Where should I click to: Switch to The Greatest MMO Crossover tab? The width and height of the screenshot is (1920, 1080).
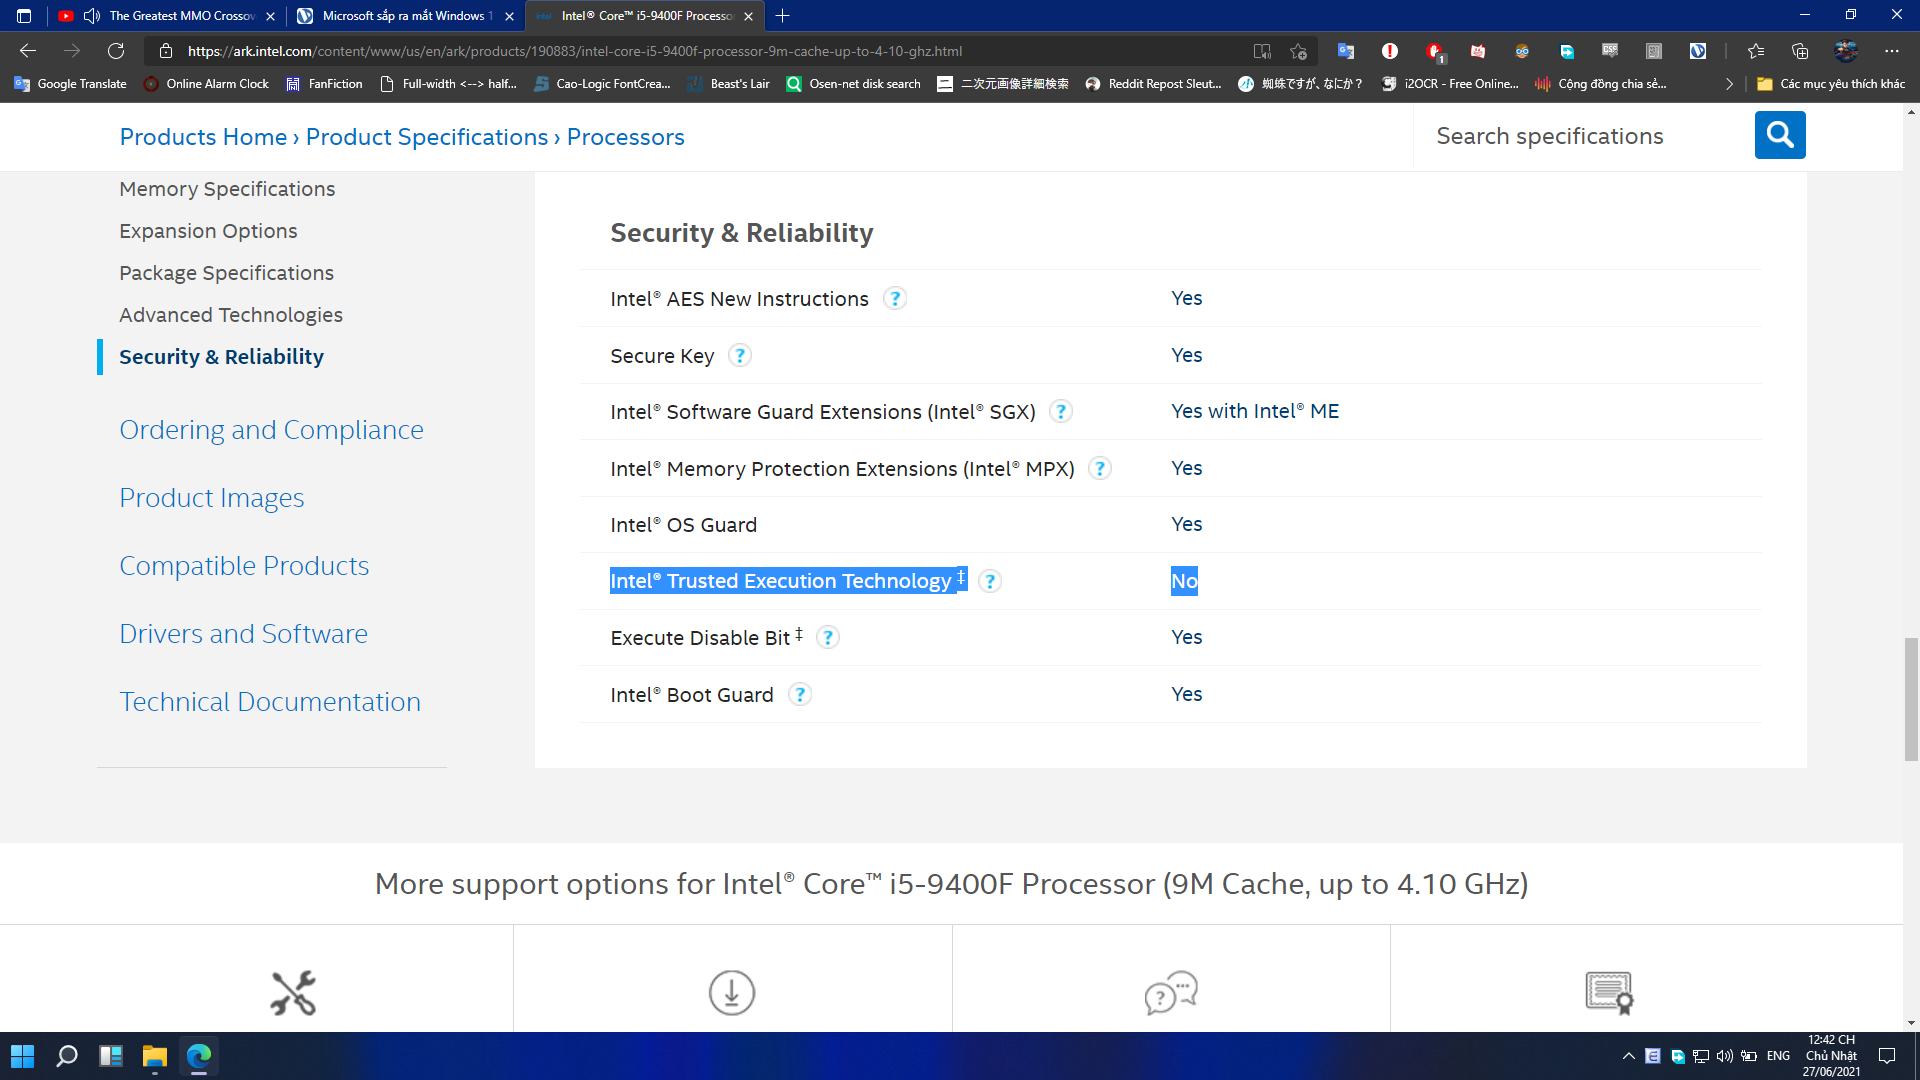pos(166,16)
